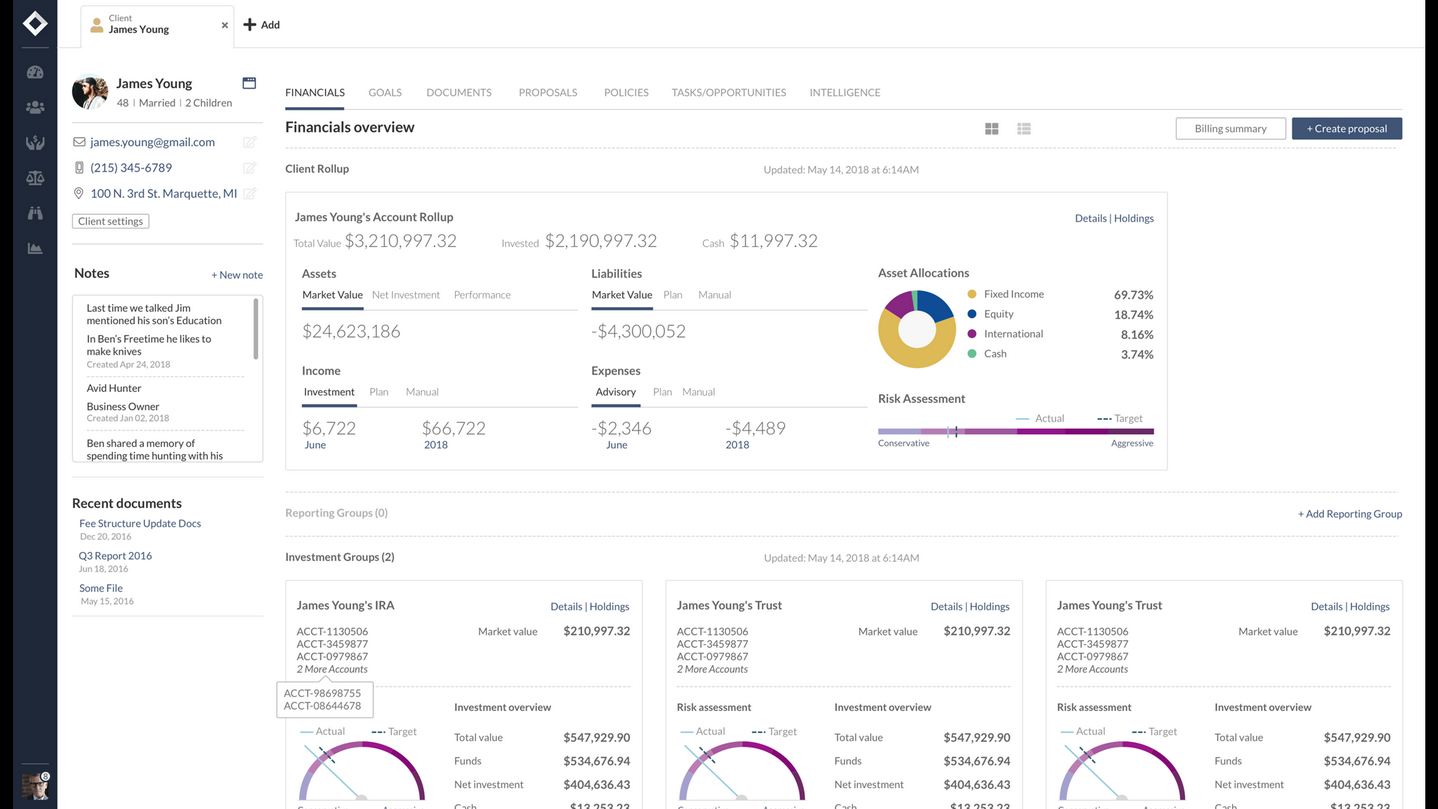Click the Risk Assessment slider marker
Viewport: 1438px width, 809px height.
point(955,432)
